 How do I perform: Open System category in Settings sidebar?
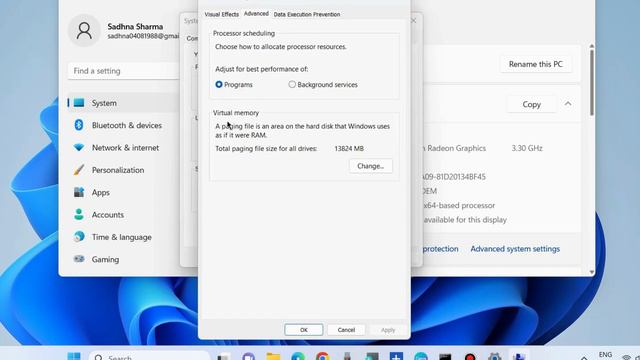pos(123,103)
